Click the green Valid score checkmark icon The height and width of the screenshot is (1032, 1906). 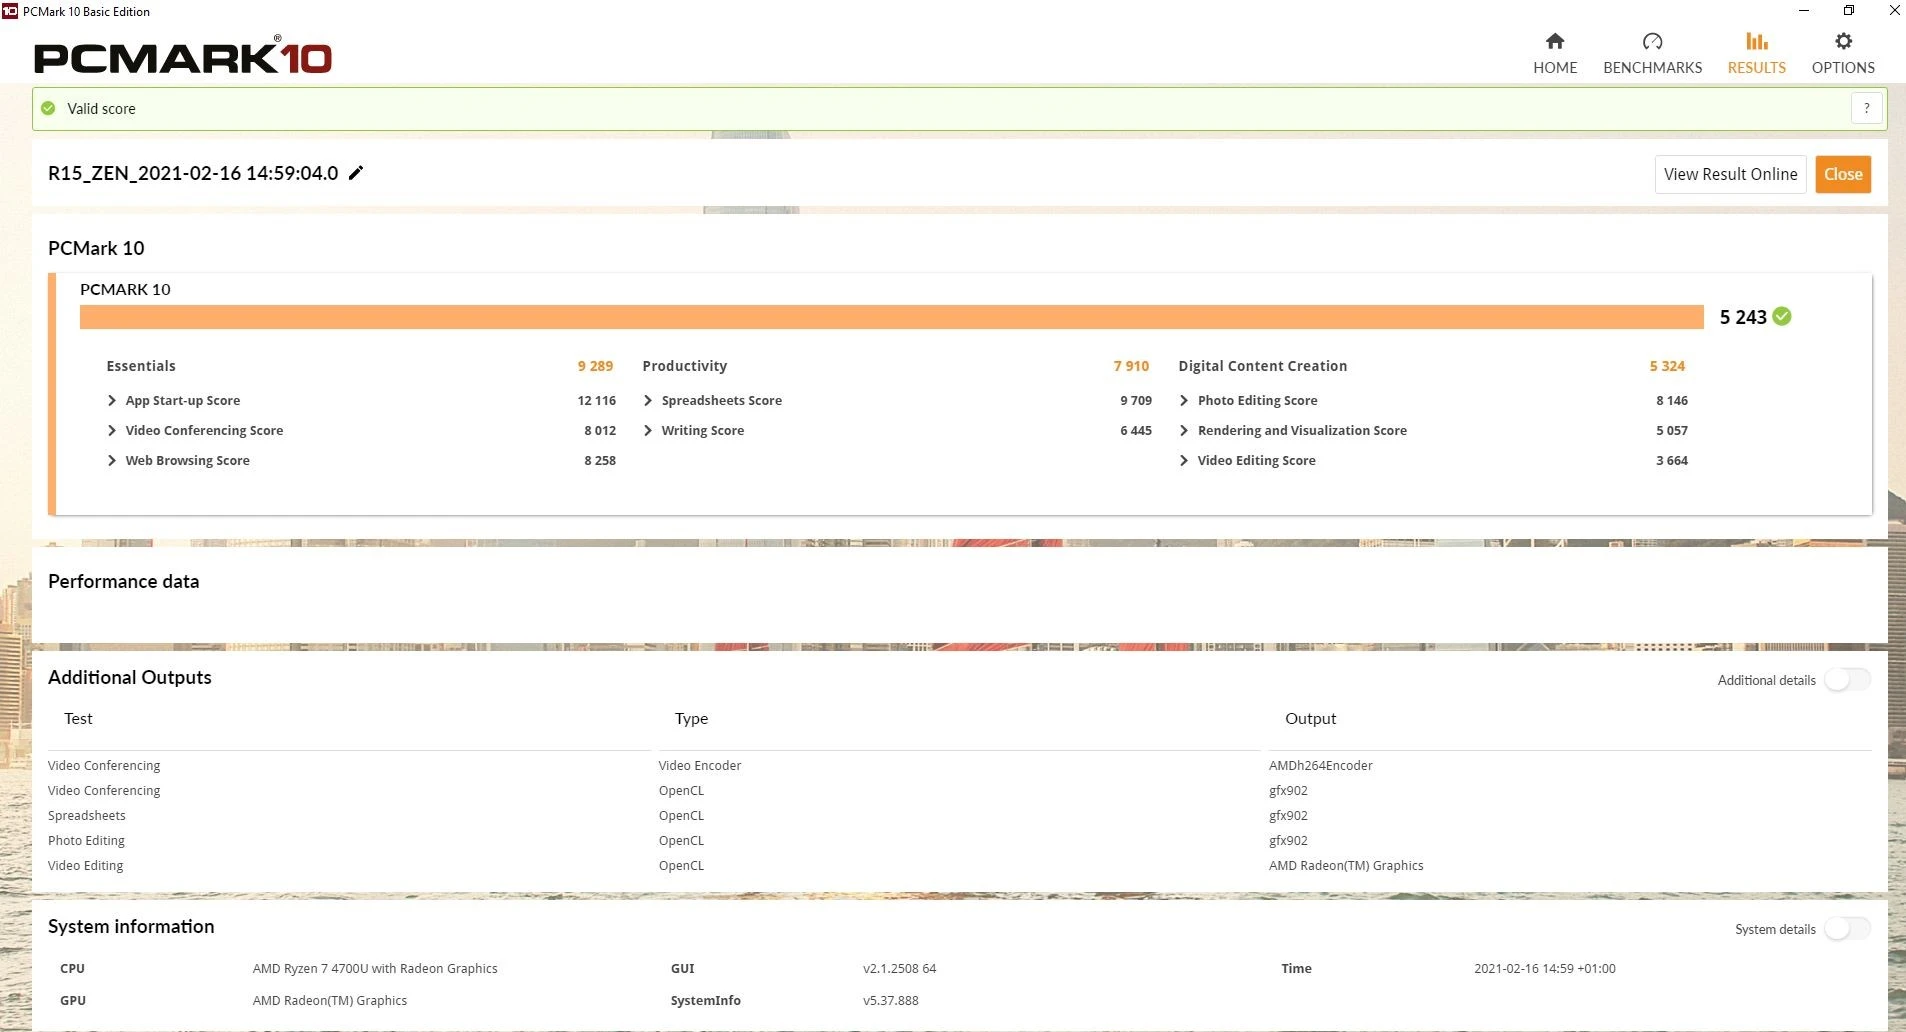click(48, 108)
